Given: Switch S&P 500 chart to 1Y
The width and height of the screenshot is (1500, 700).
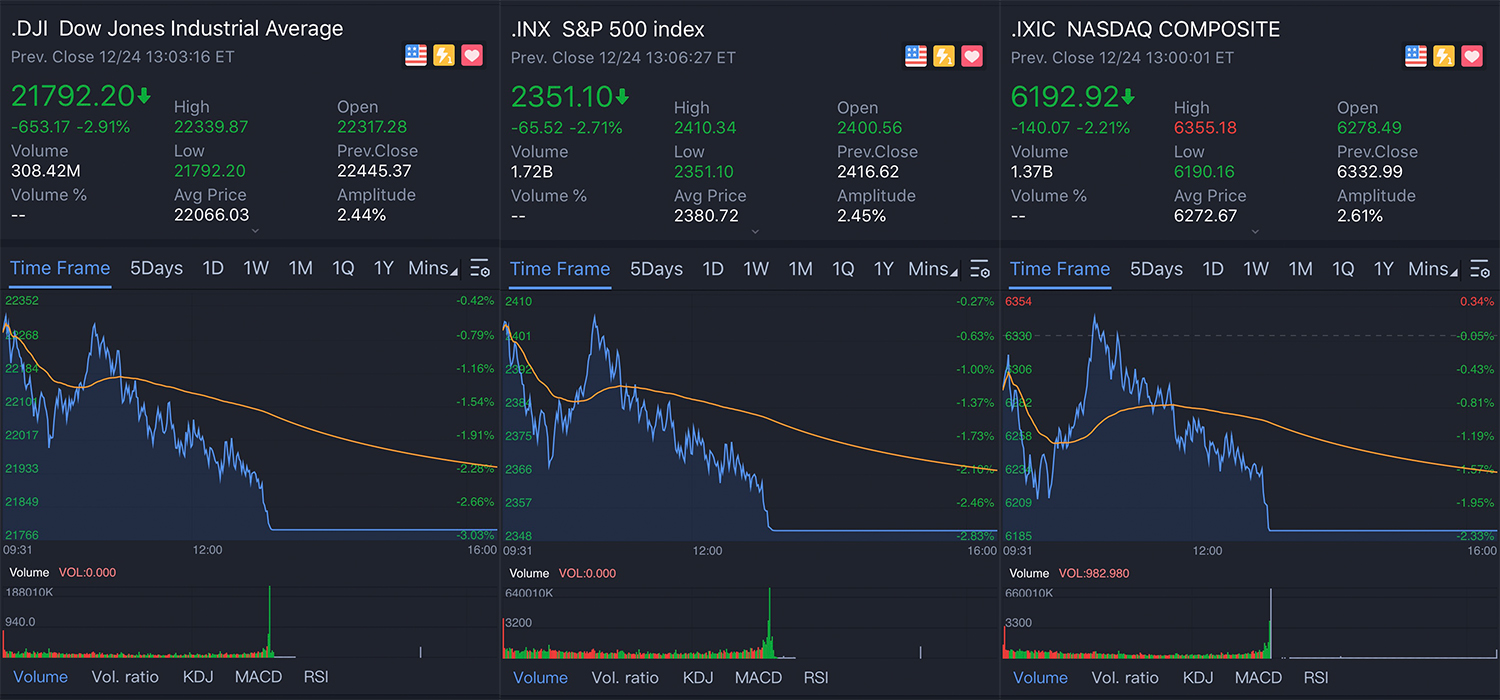Looking at the screenshot, I should click(x=883, y=268).
